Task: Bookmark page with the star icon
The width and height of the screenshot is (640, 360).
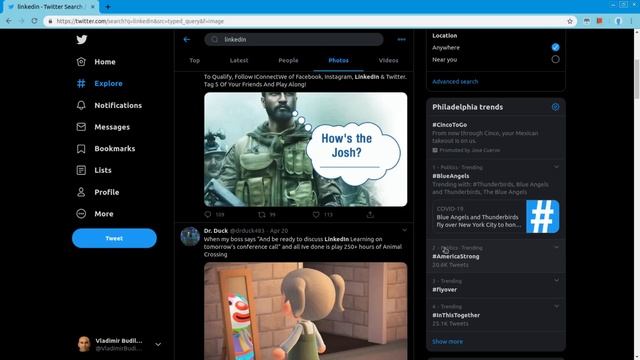Action: tap(570, 21)
